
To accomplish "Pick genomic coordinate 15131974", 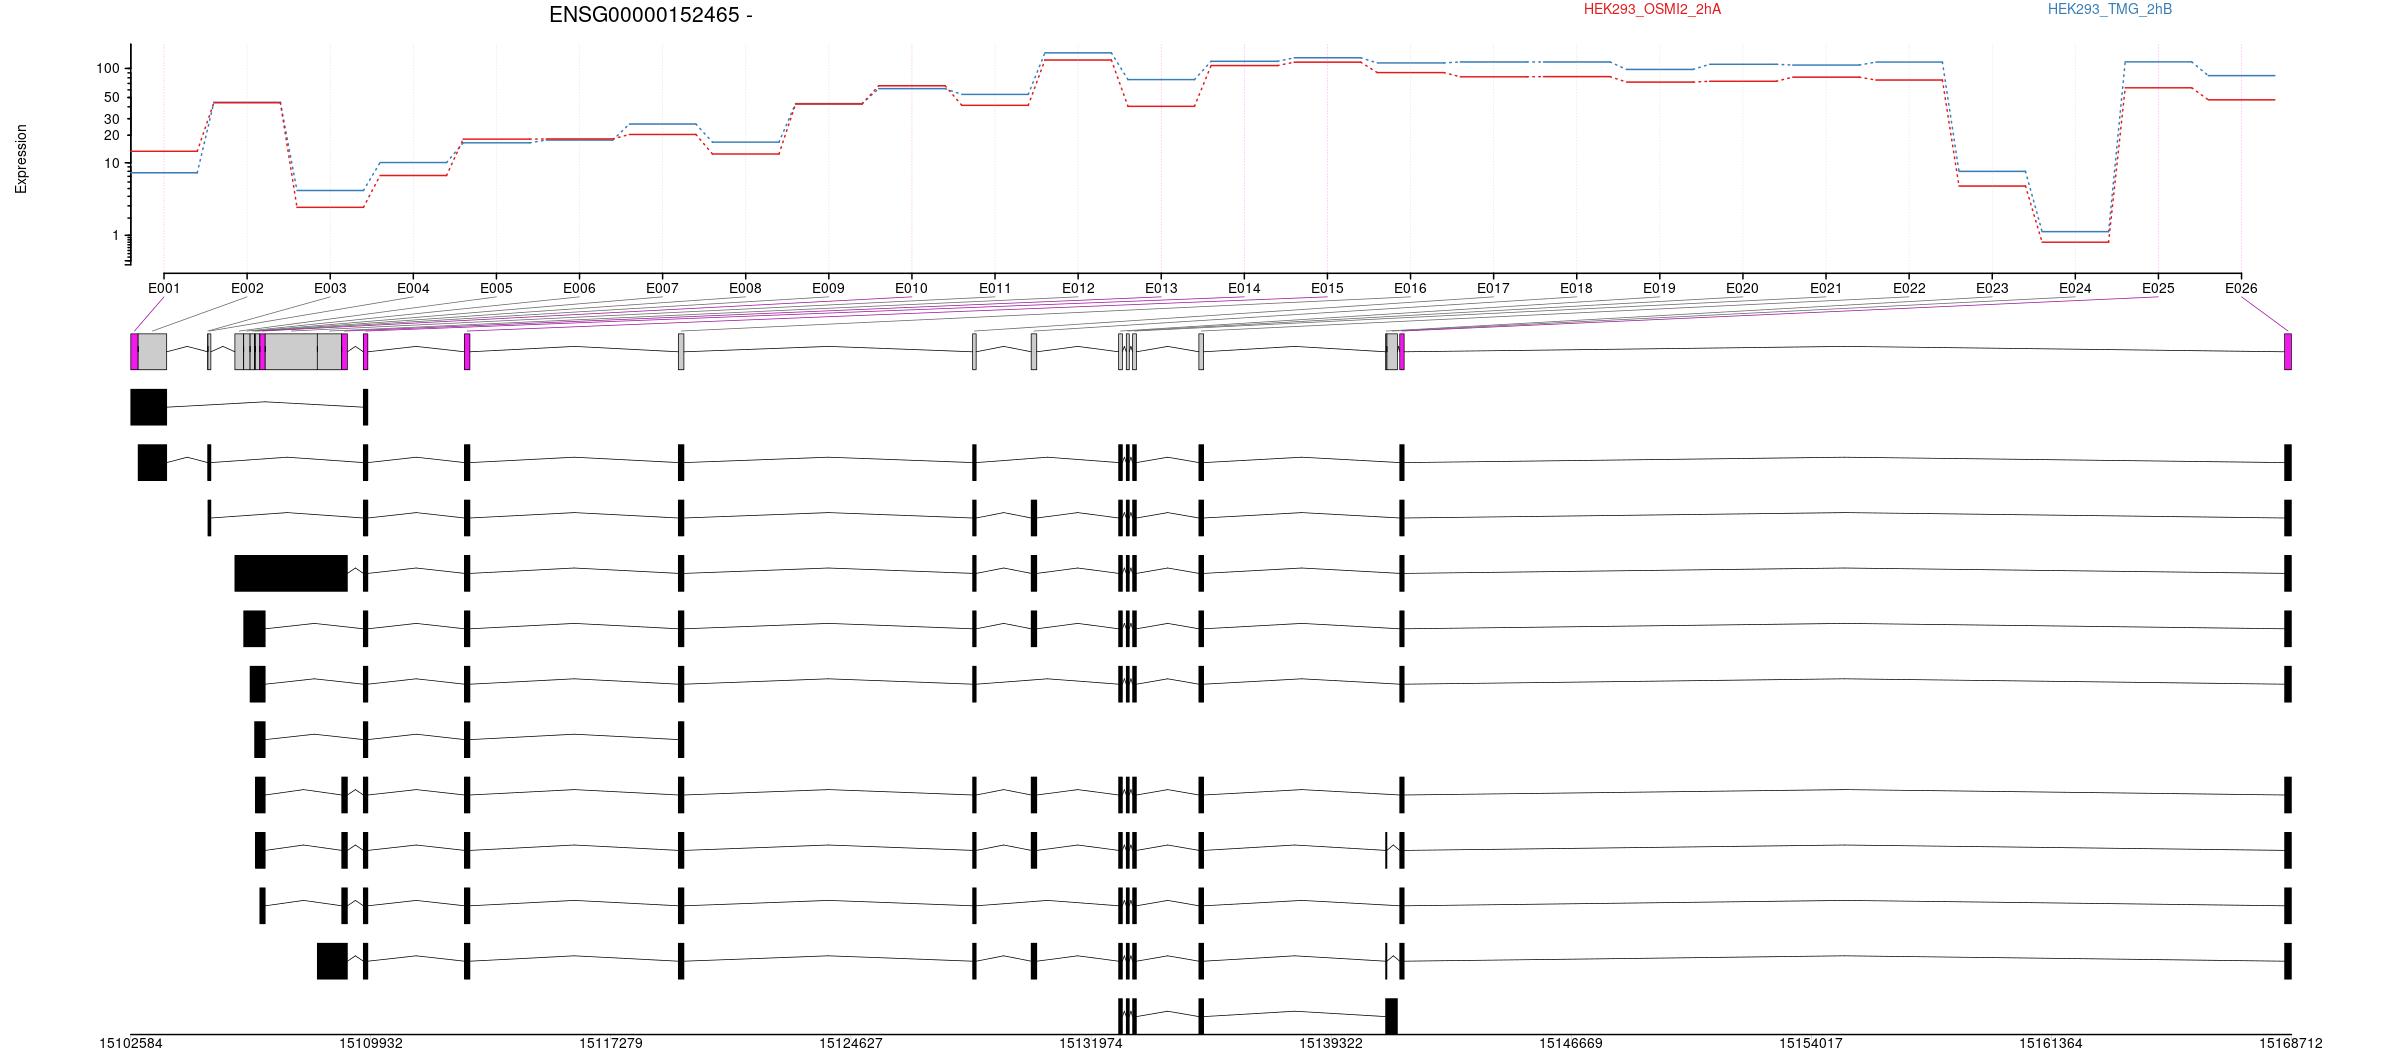I will (1091, 1044).
